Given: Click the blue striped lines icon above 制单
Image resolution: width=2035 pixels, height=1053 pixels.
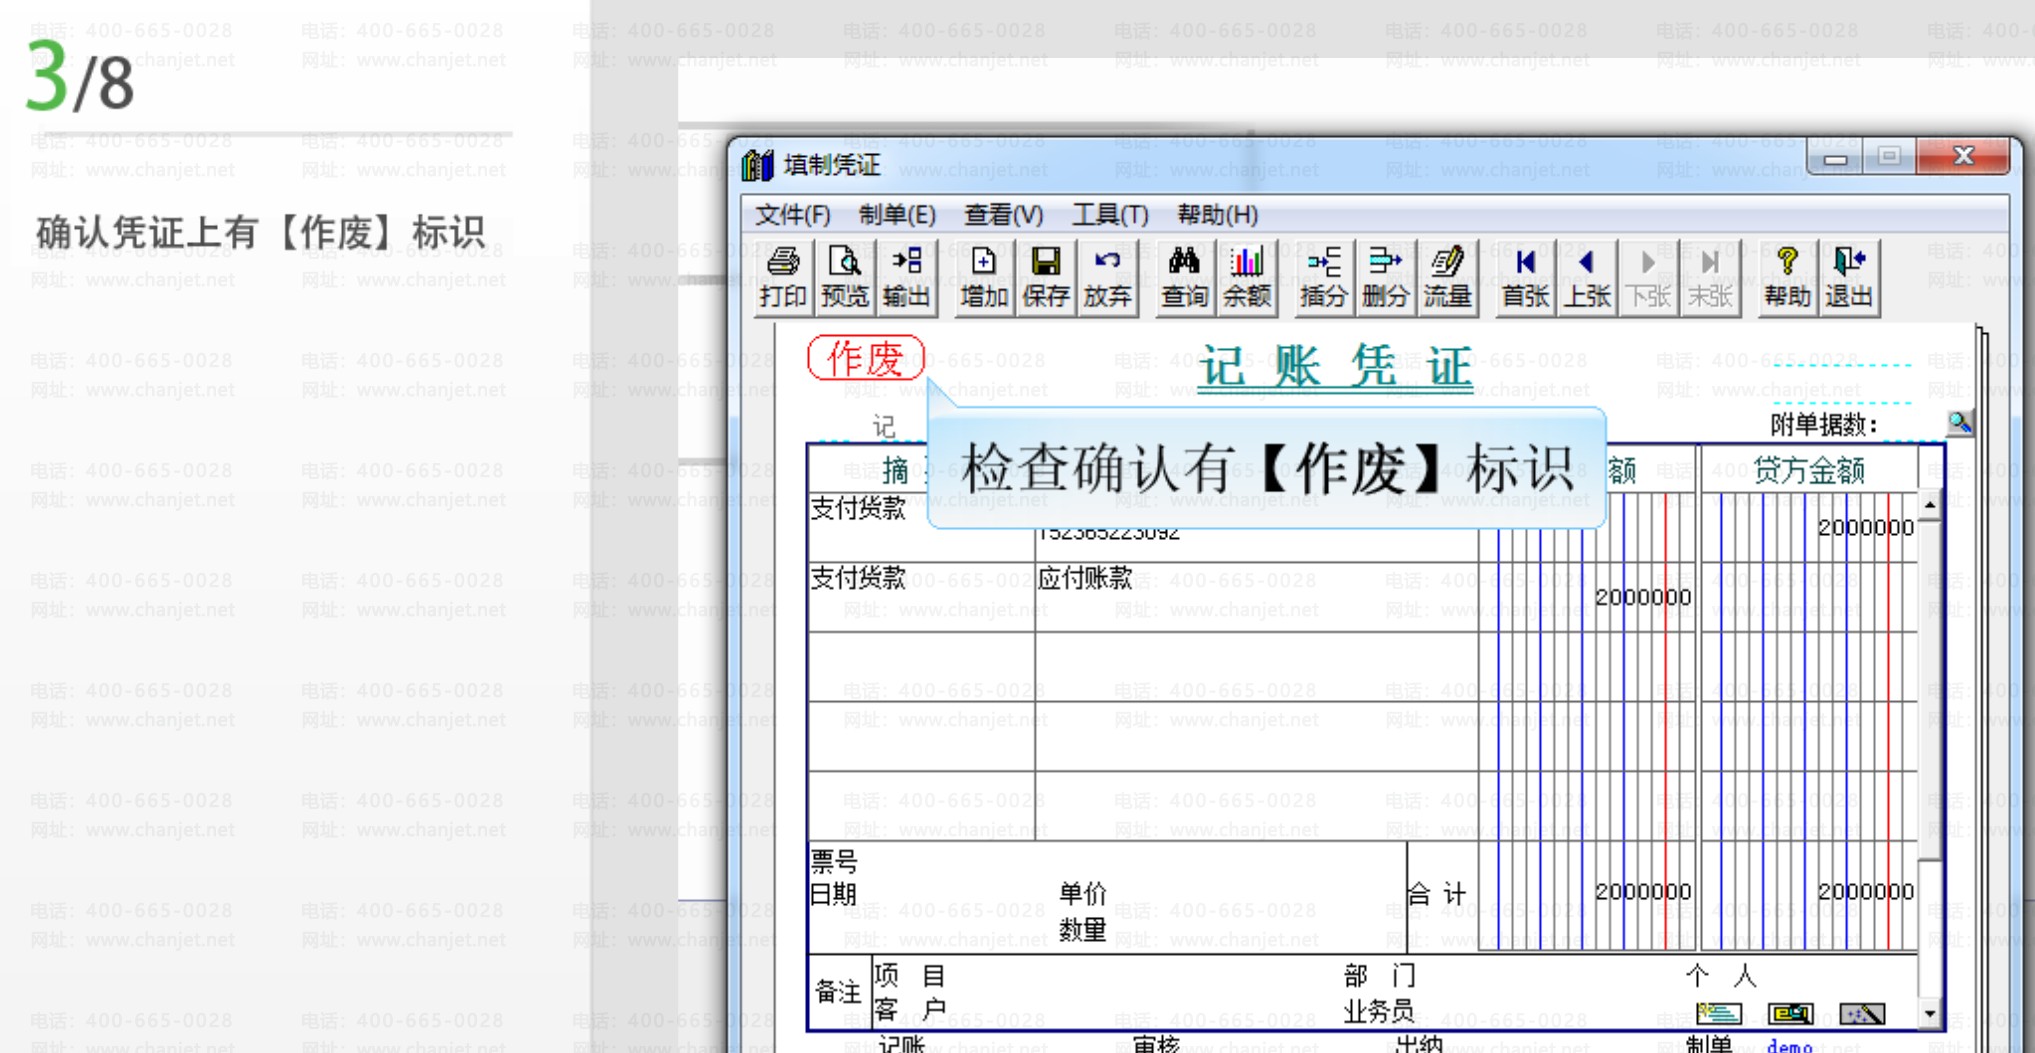Looking at the screenshot, I should point(1719,1014).
